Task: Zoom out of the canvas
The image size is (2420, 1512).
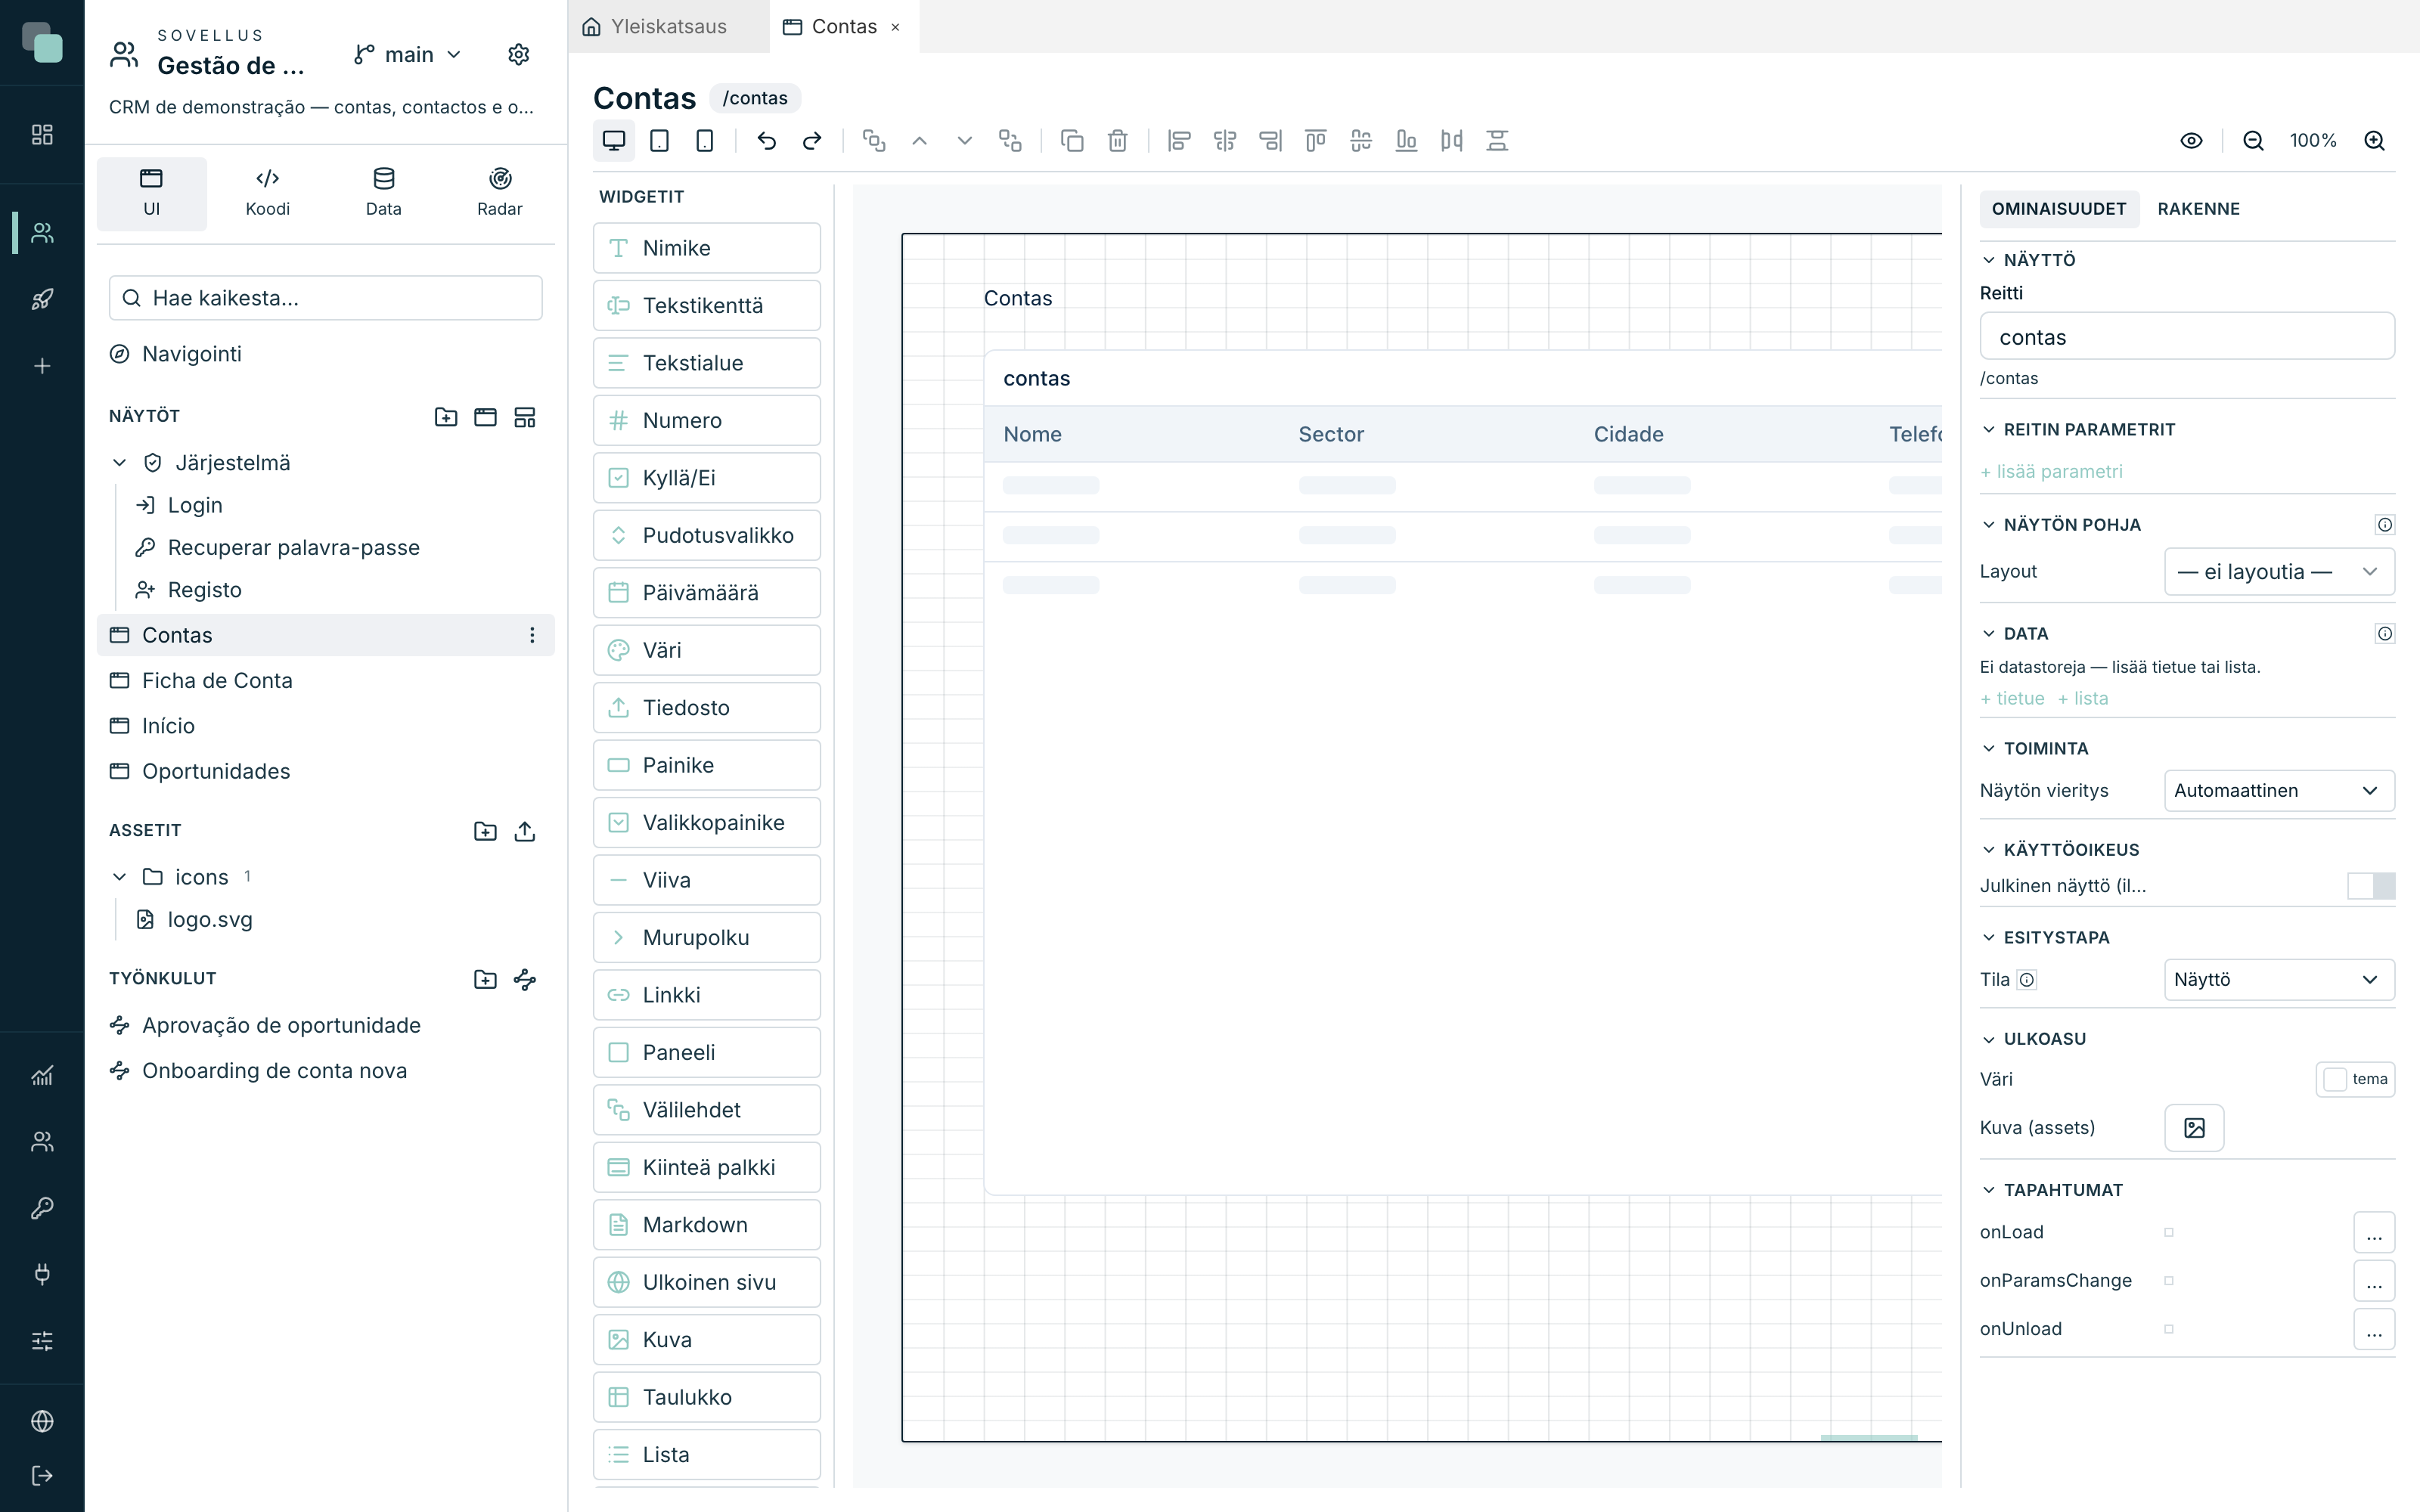Action: (x=2253, y=141)
